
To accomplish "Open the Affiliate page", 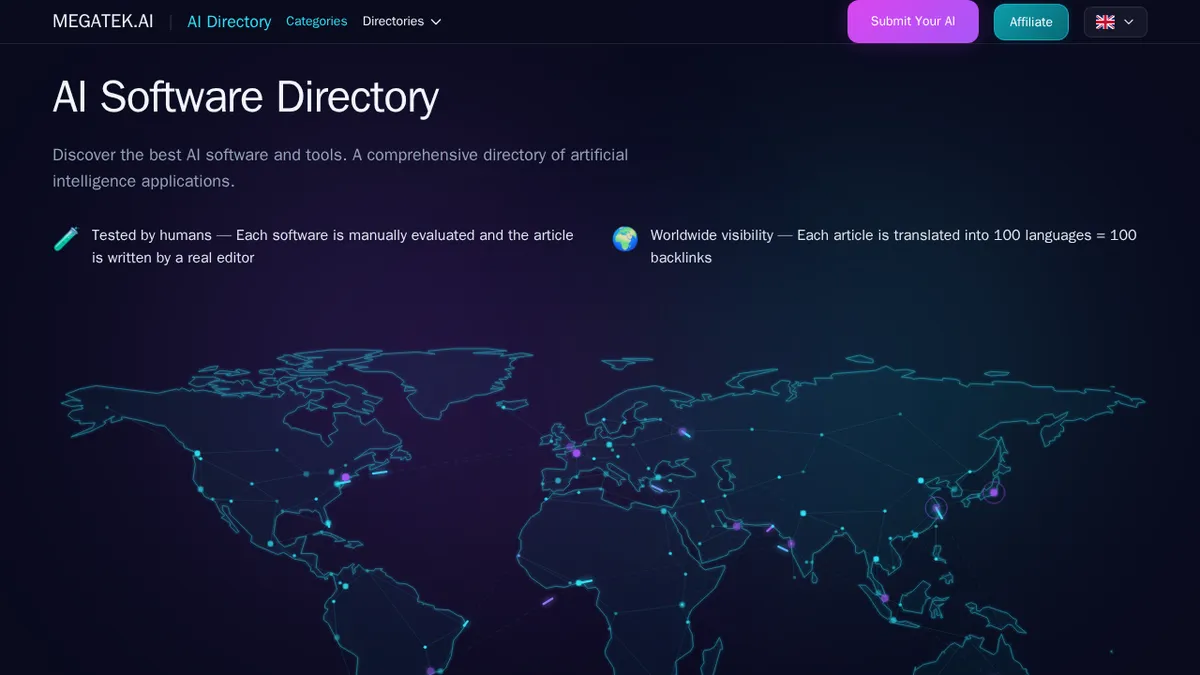I will click(x=1031, y=21).
